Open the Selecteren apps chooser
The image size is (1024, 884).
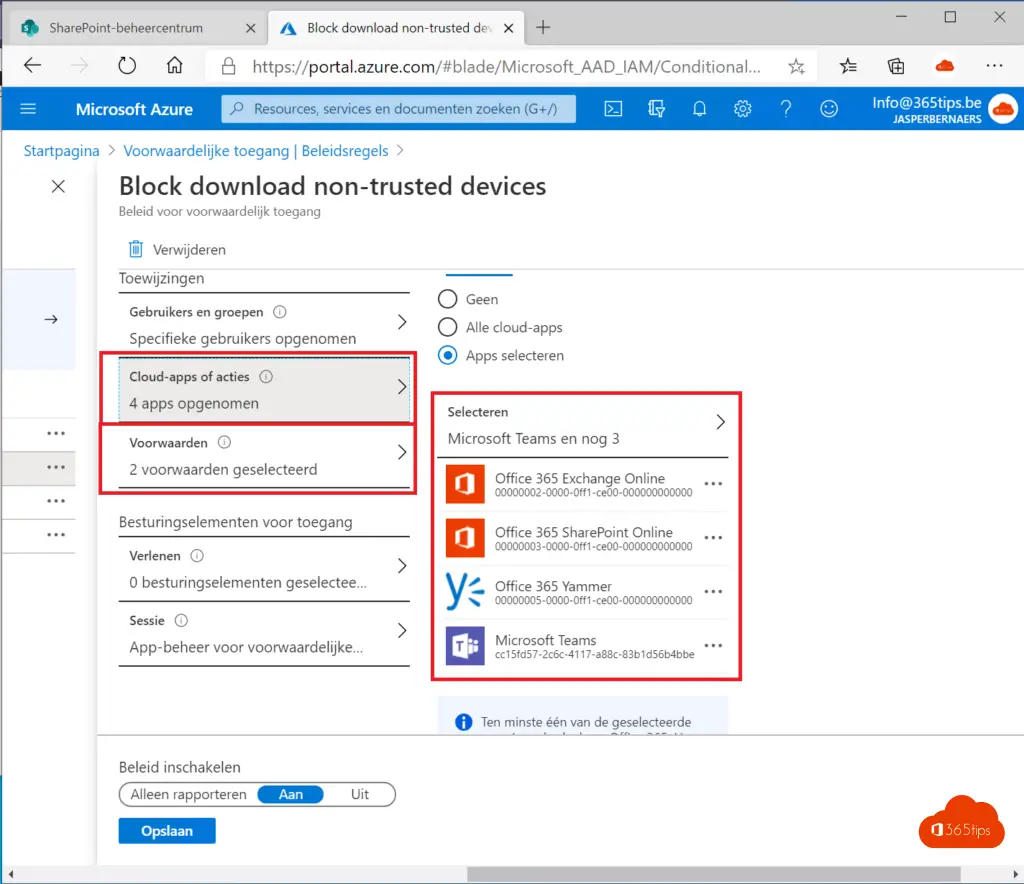tap(586, 425)
